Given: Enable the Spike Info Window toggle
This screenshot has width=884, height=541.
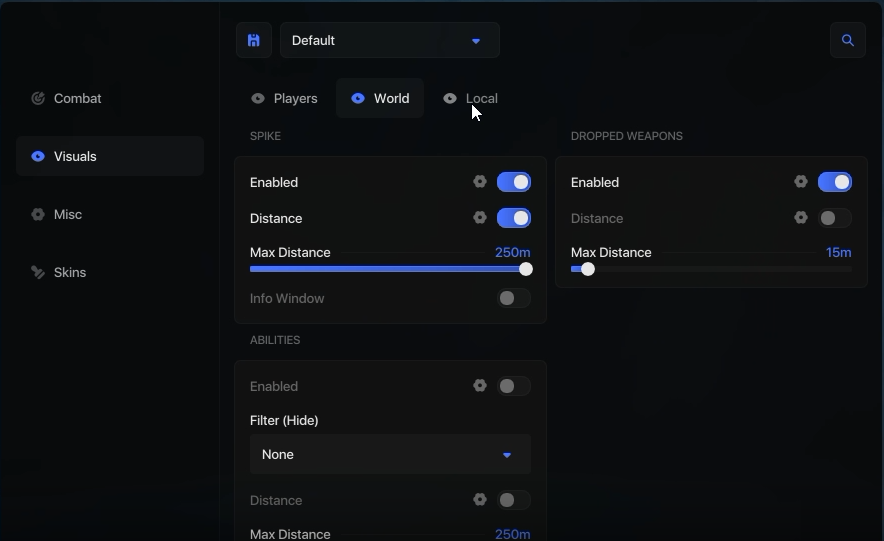Looking at the screenshot, I should click(514, 298).
